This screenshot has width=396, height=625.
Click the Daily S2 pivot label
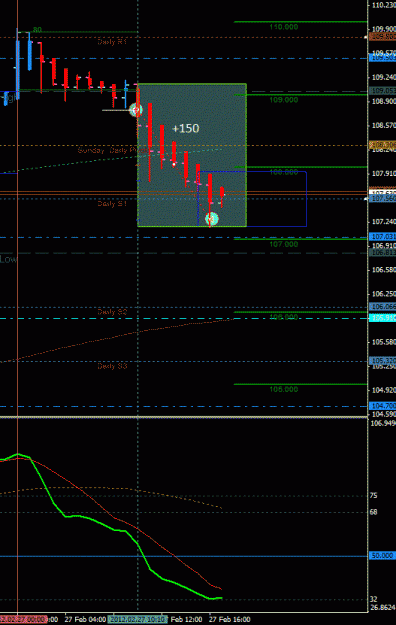pos(112,312)
